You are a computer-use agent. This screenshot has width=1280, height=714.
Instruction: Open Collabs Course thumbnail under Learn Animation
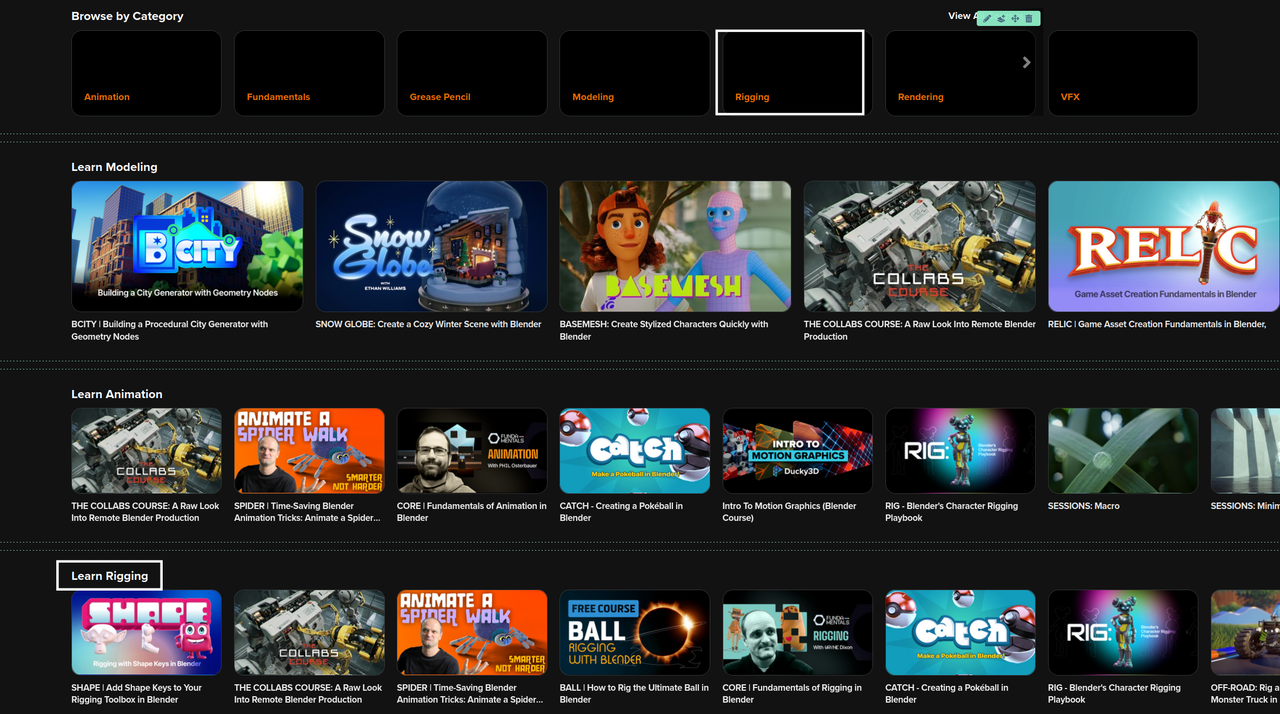click(146, 450)
